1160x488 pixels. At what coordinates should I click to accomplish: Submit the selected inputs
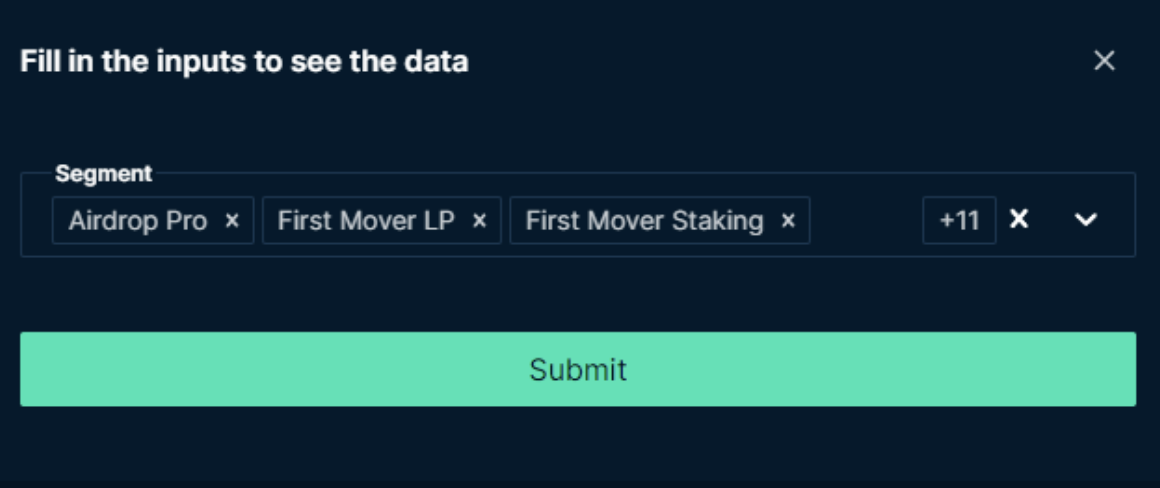pyautogui.click(x=578, y=369)
